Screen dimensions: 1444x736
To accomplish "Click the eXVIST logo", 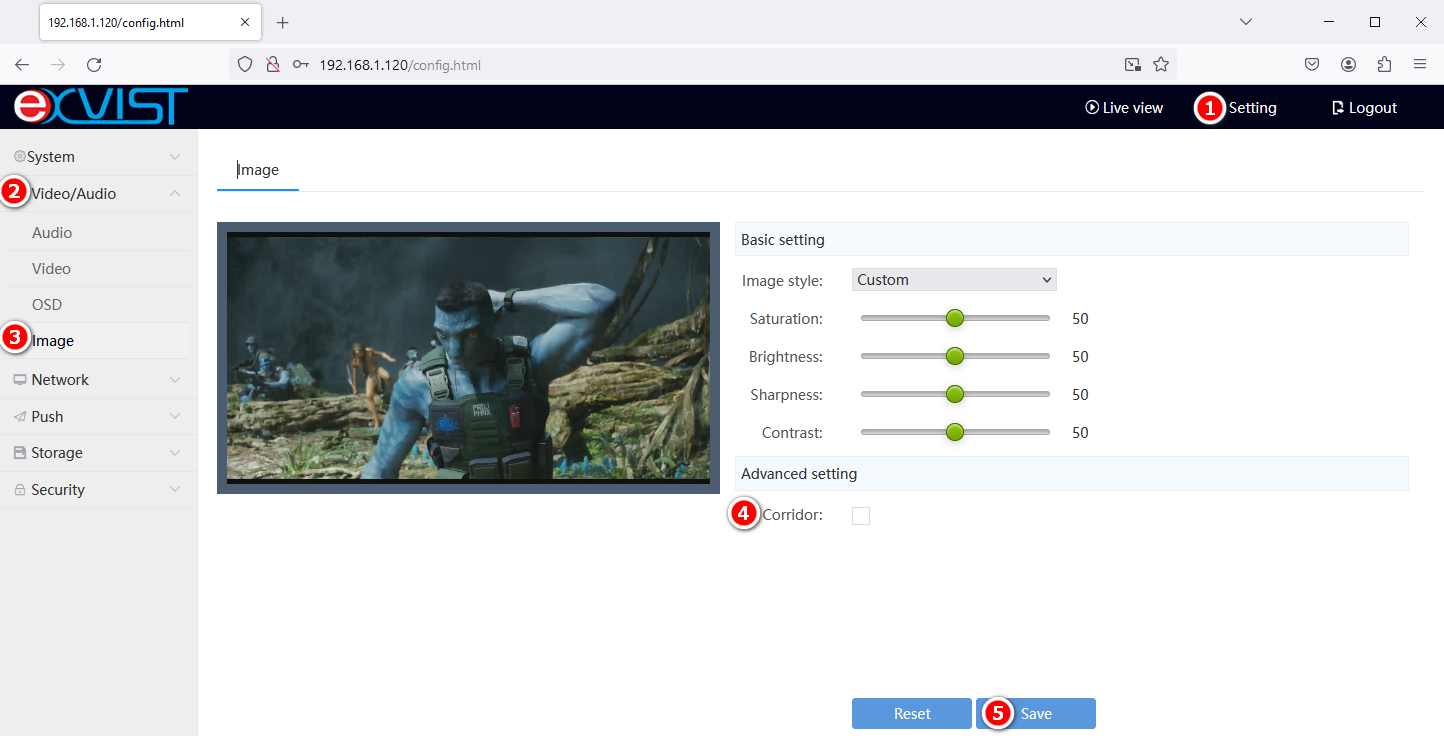I will click(x=101, y=106).
